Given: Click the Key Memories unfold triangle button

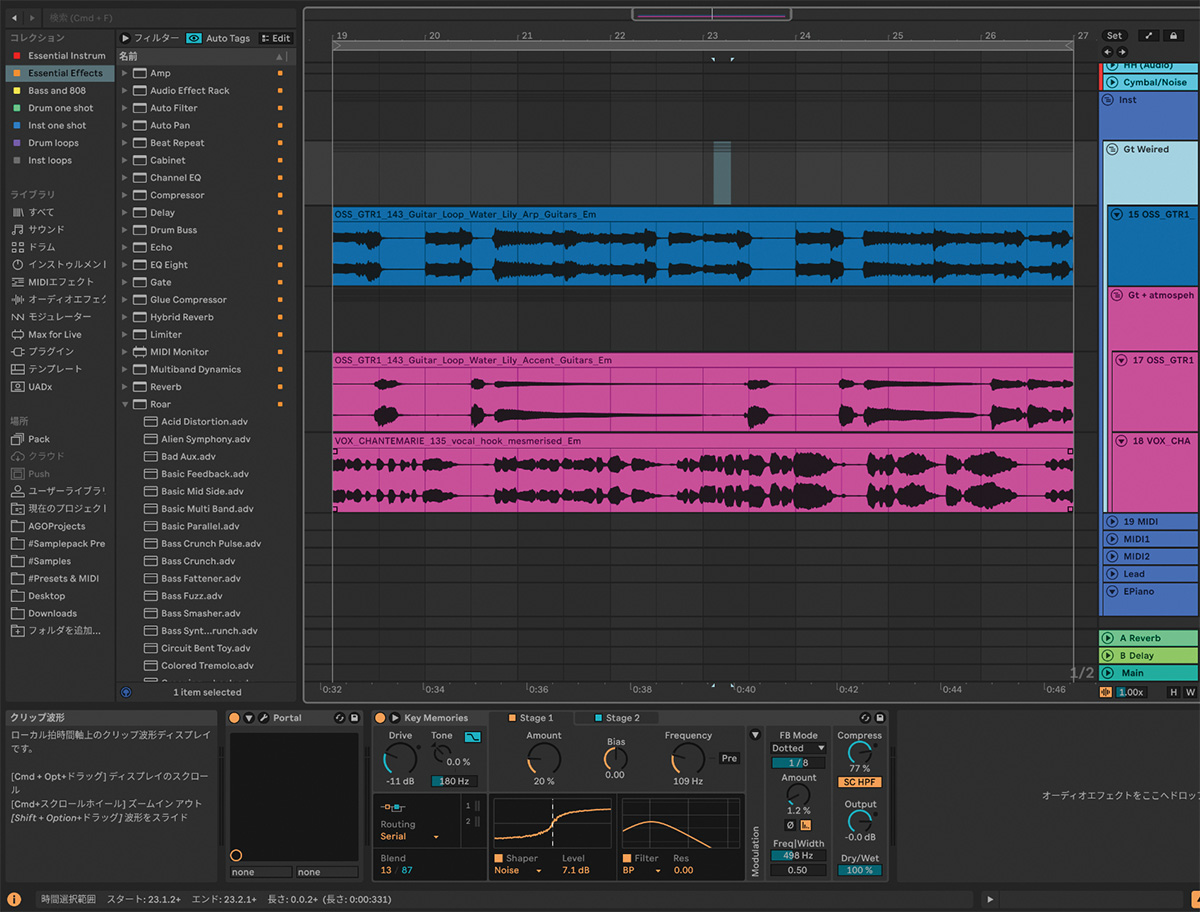Looking at the screenshot, I should coord(395,718).
